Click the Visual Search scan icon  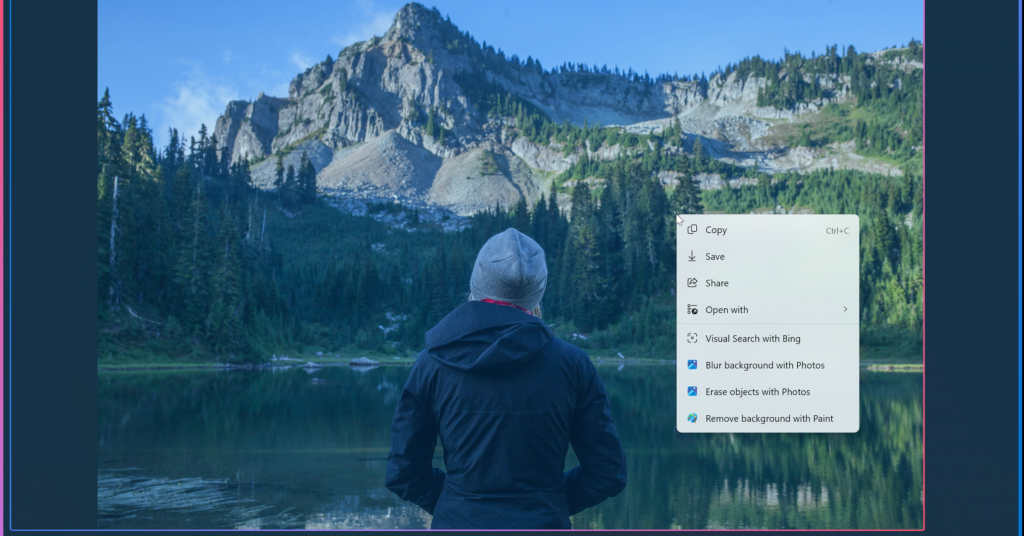(x=692, y=339)
